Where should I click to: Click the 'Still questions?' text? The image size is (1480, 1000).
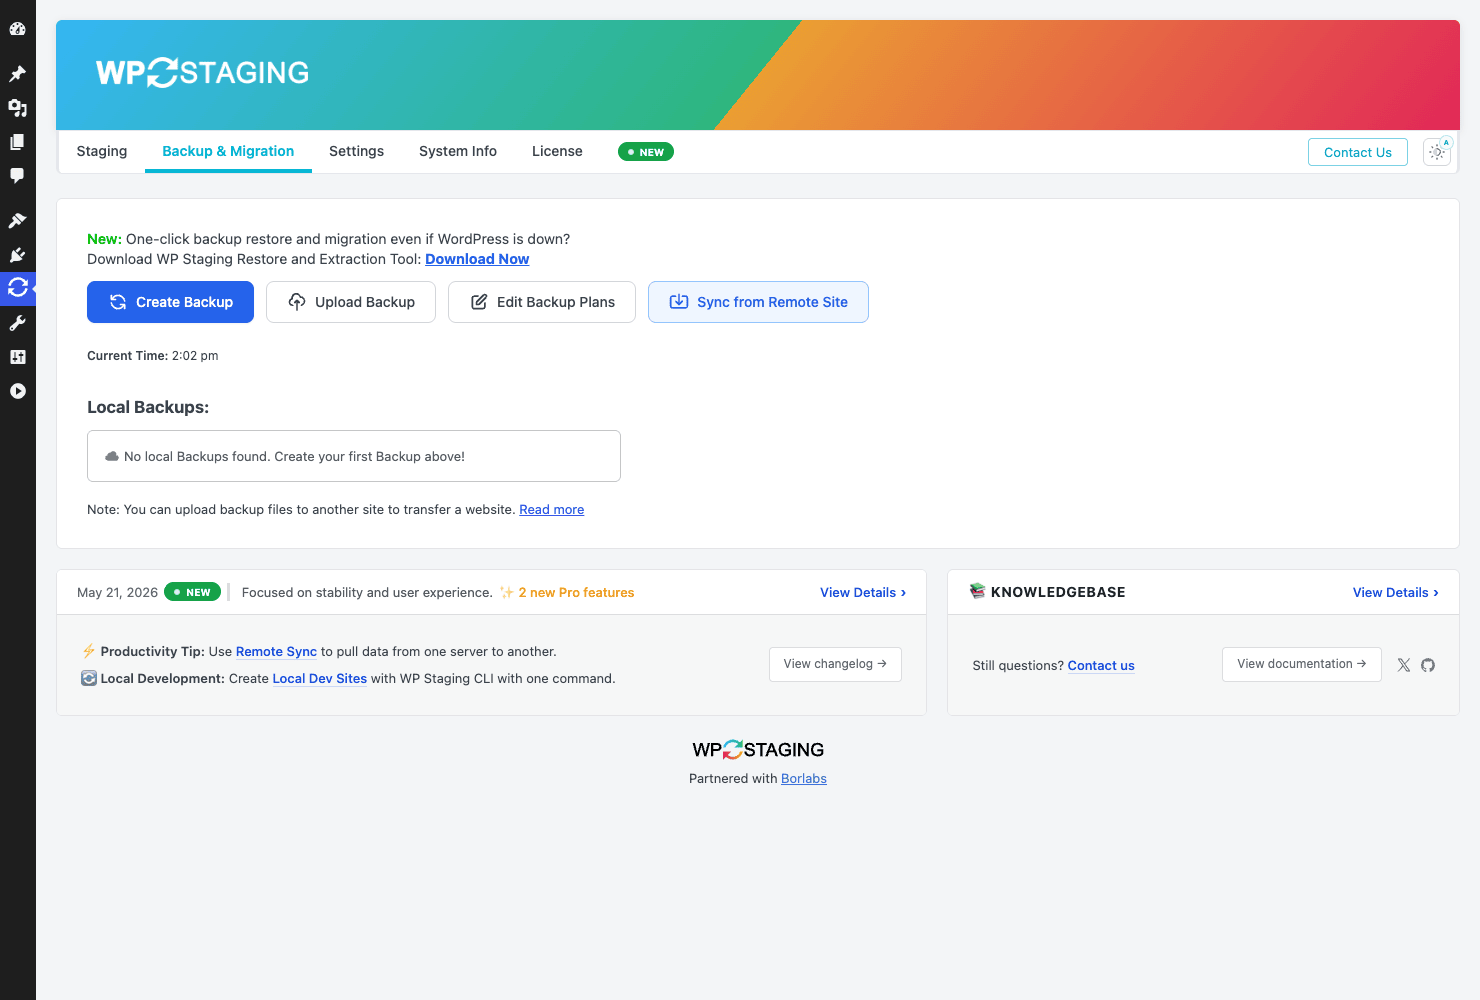tap(1018, 666)
